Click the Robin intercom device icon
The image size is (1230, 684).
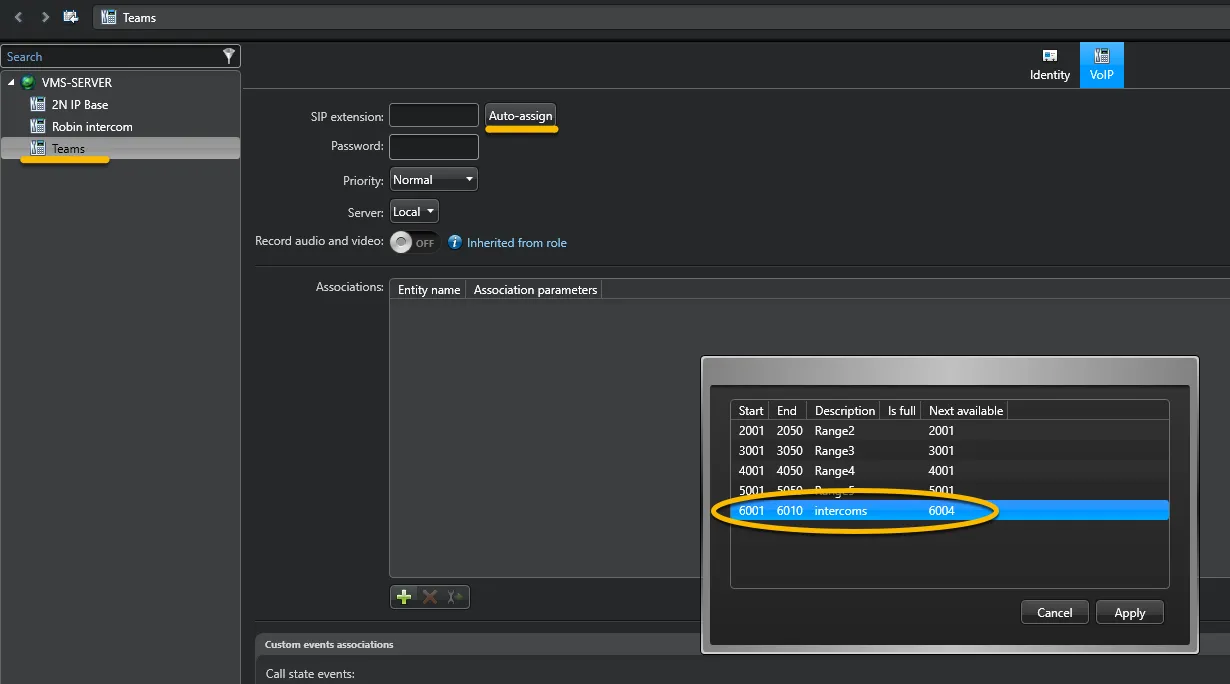(38, 126)
